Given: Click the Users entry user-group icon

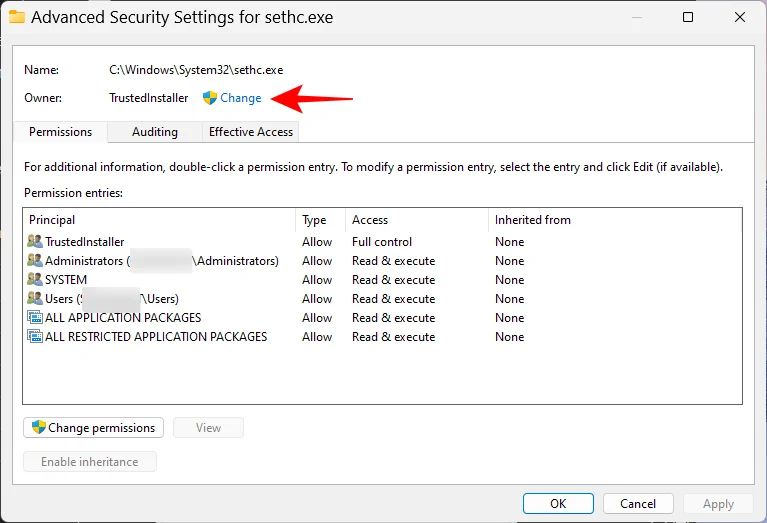Looking at the screenshot, I should point(35,298).
